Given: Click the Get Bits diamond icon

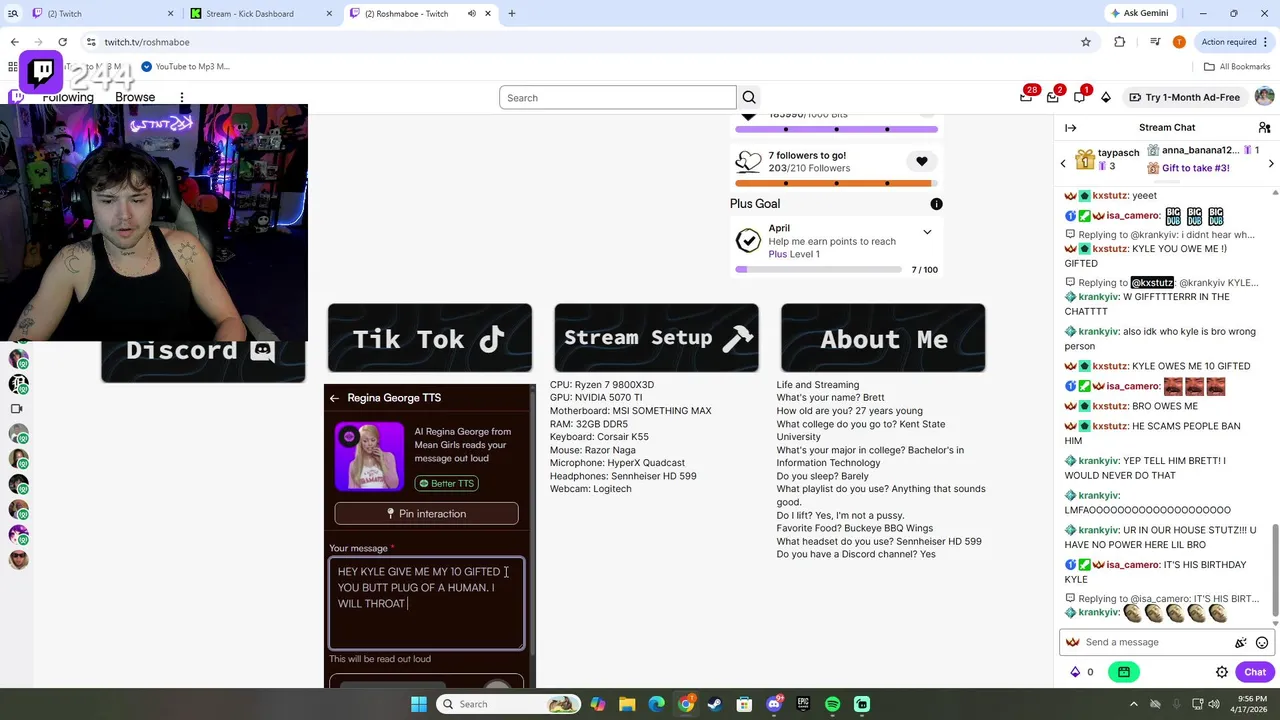Looking at the screenshot, I should coord(1106,97).
